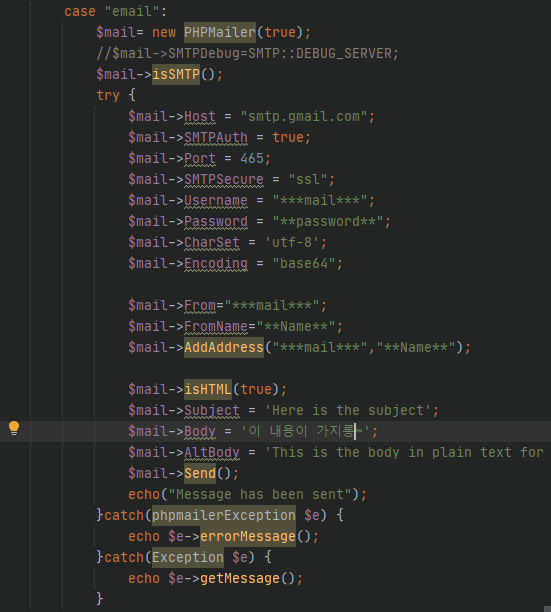Click the "base64" encoding string
Image resolution: width=551 pixels, height=612 pixels.
click(304, 263)
